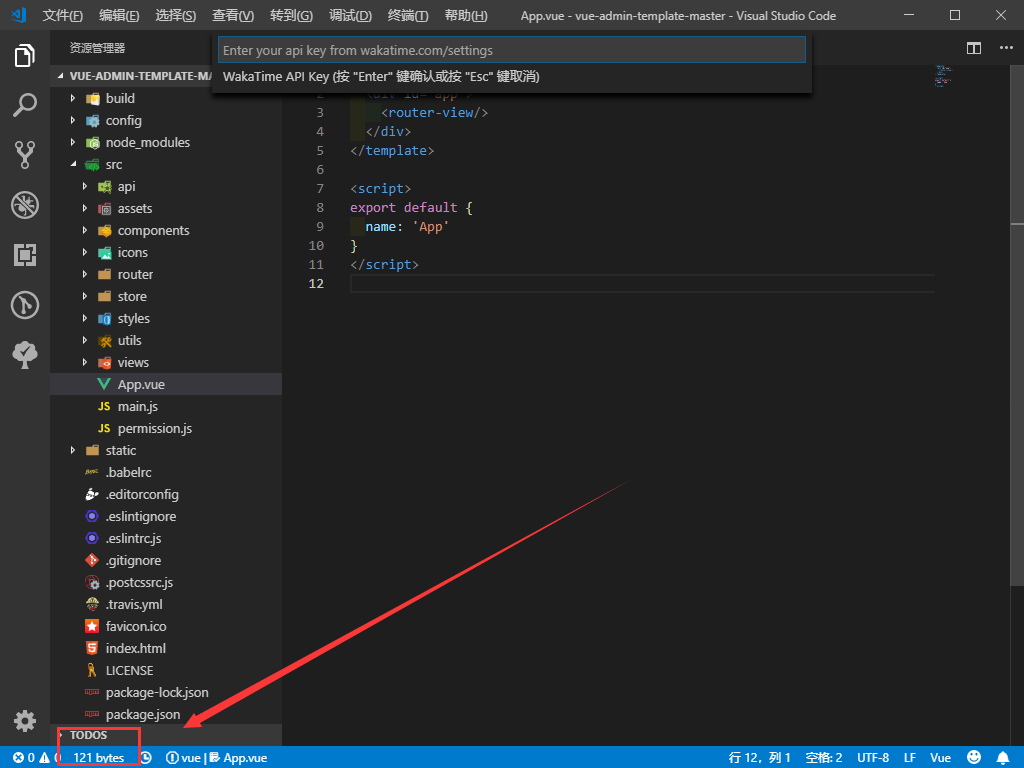Open the Source Control view

pyautogui.click(x=25, y=155)
